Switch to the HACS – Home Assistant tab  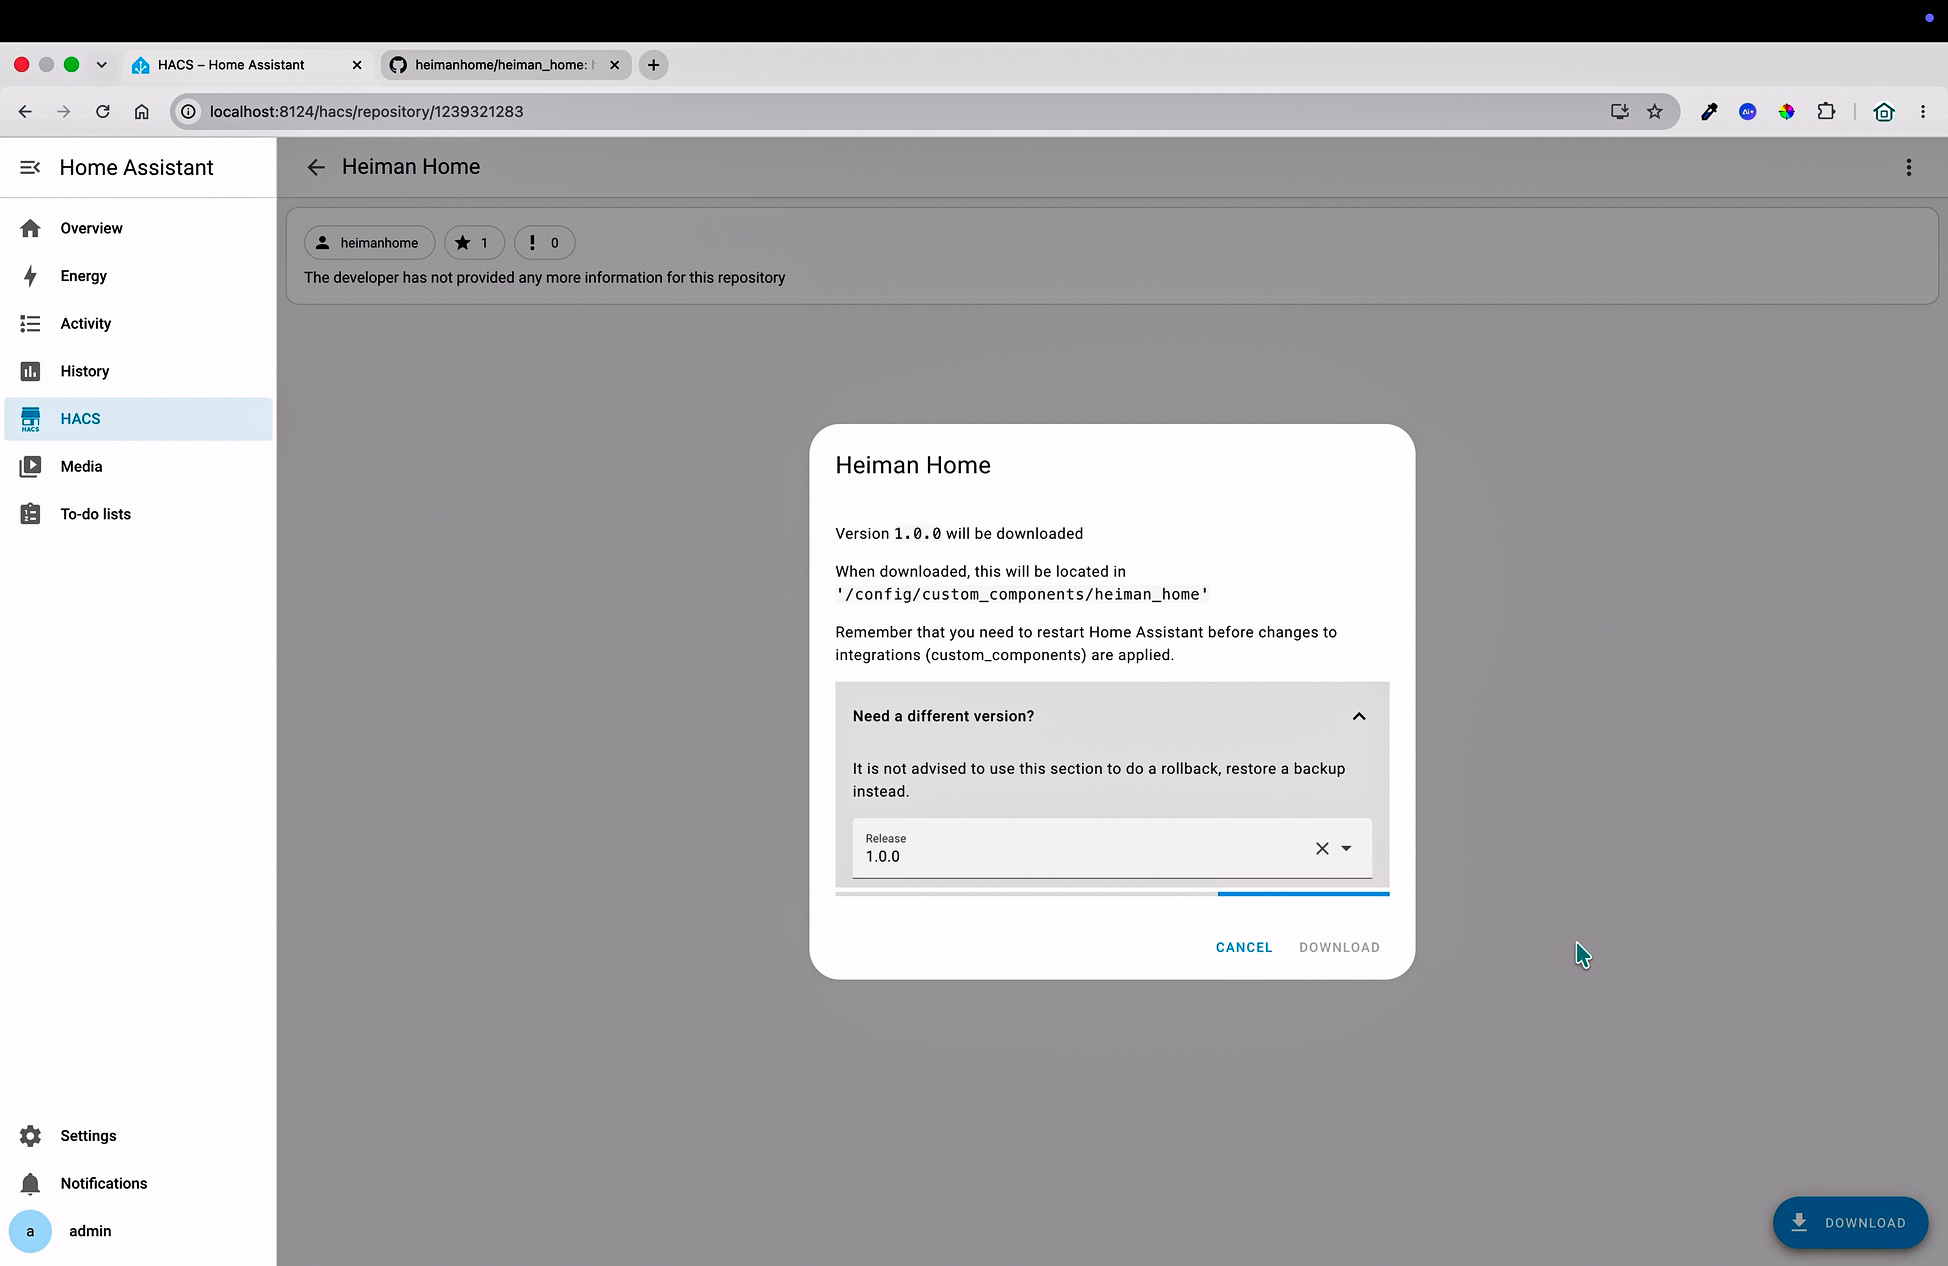point(248,65)
